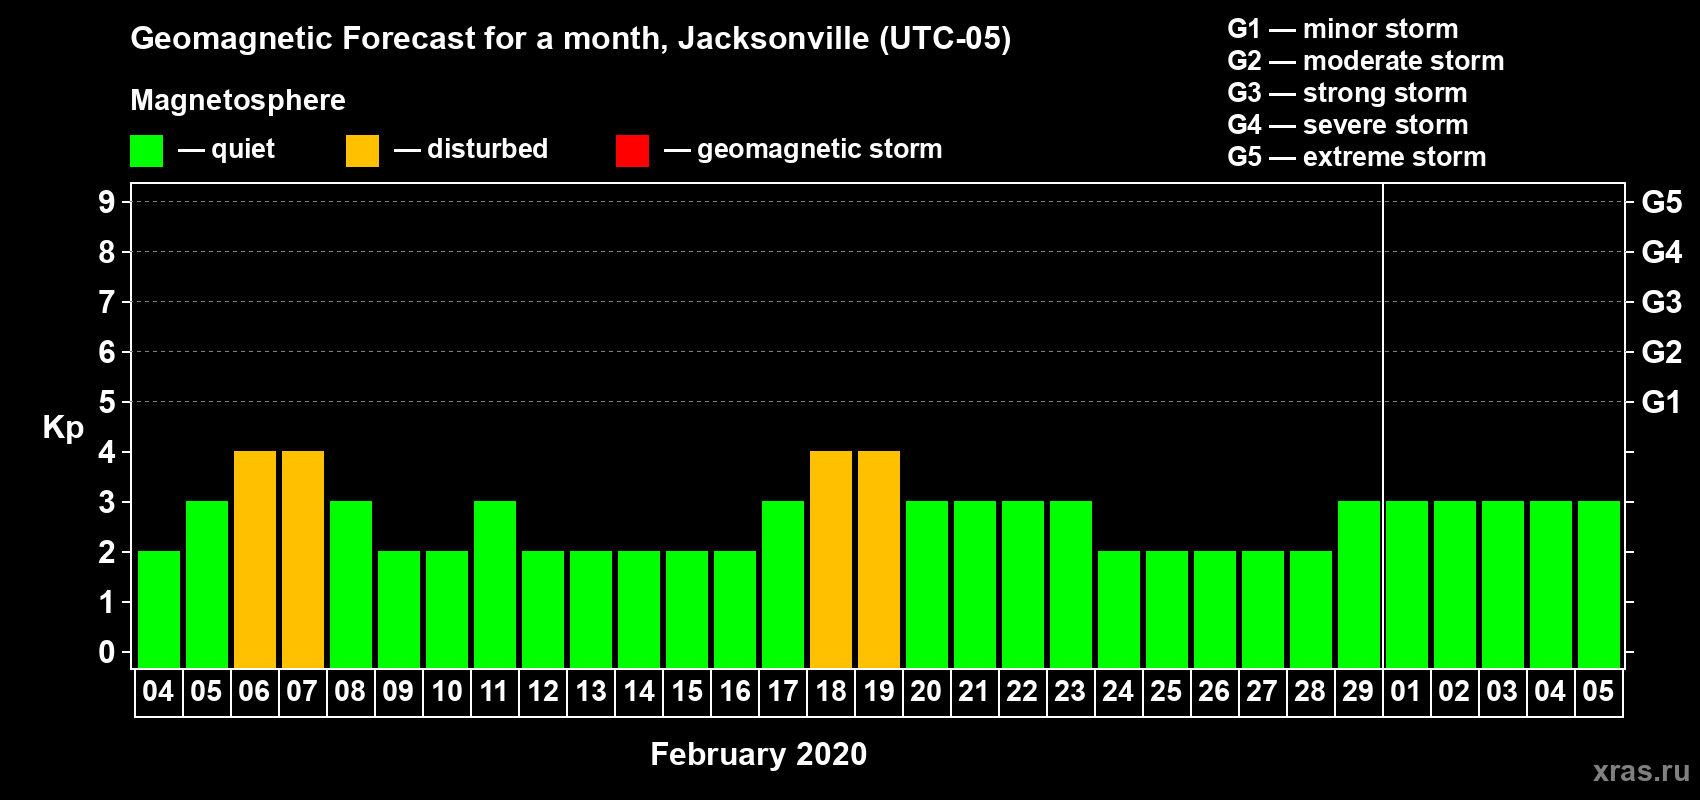Click the Kp axis value '0'

(x=107, y=652)
